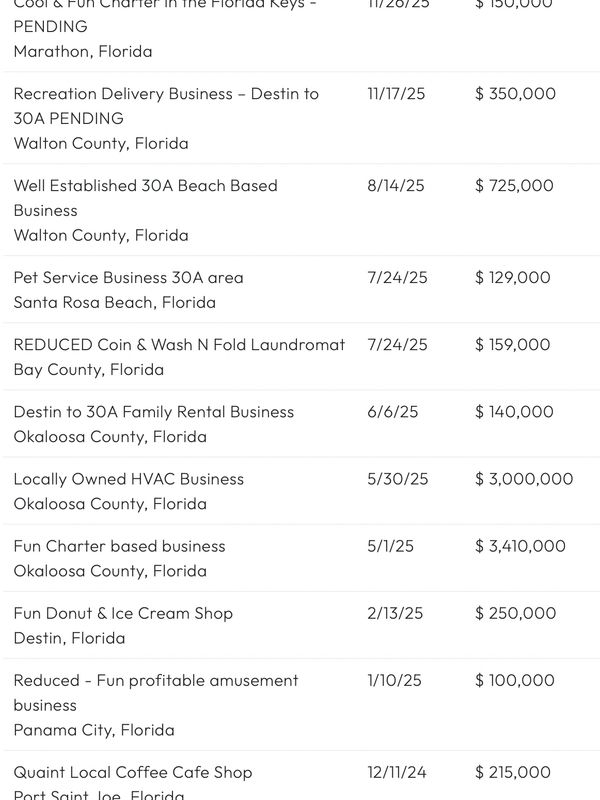This screenshot has height=800, width=600.
Task: Open Pet Service Business 30A area listing
Action: pyautogui.click(x=128, y=277)
